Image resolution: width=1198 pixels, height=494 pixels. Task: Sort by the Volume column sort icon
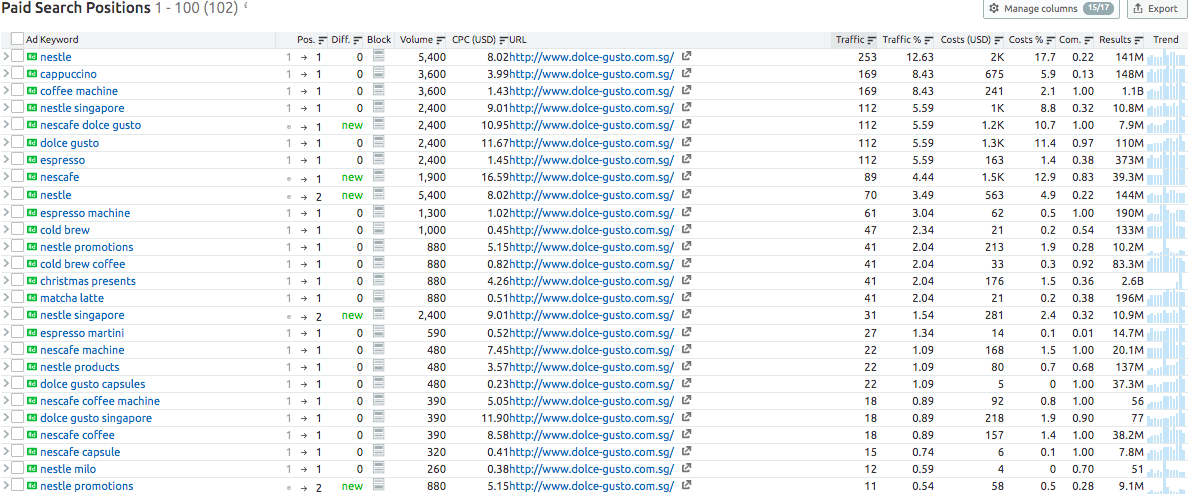coord(441,40)
